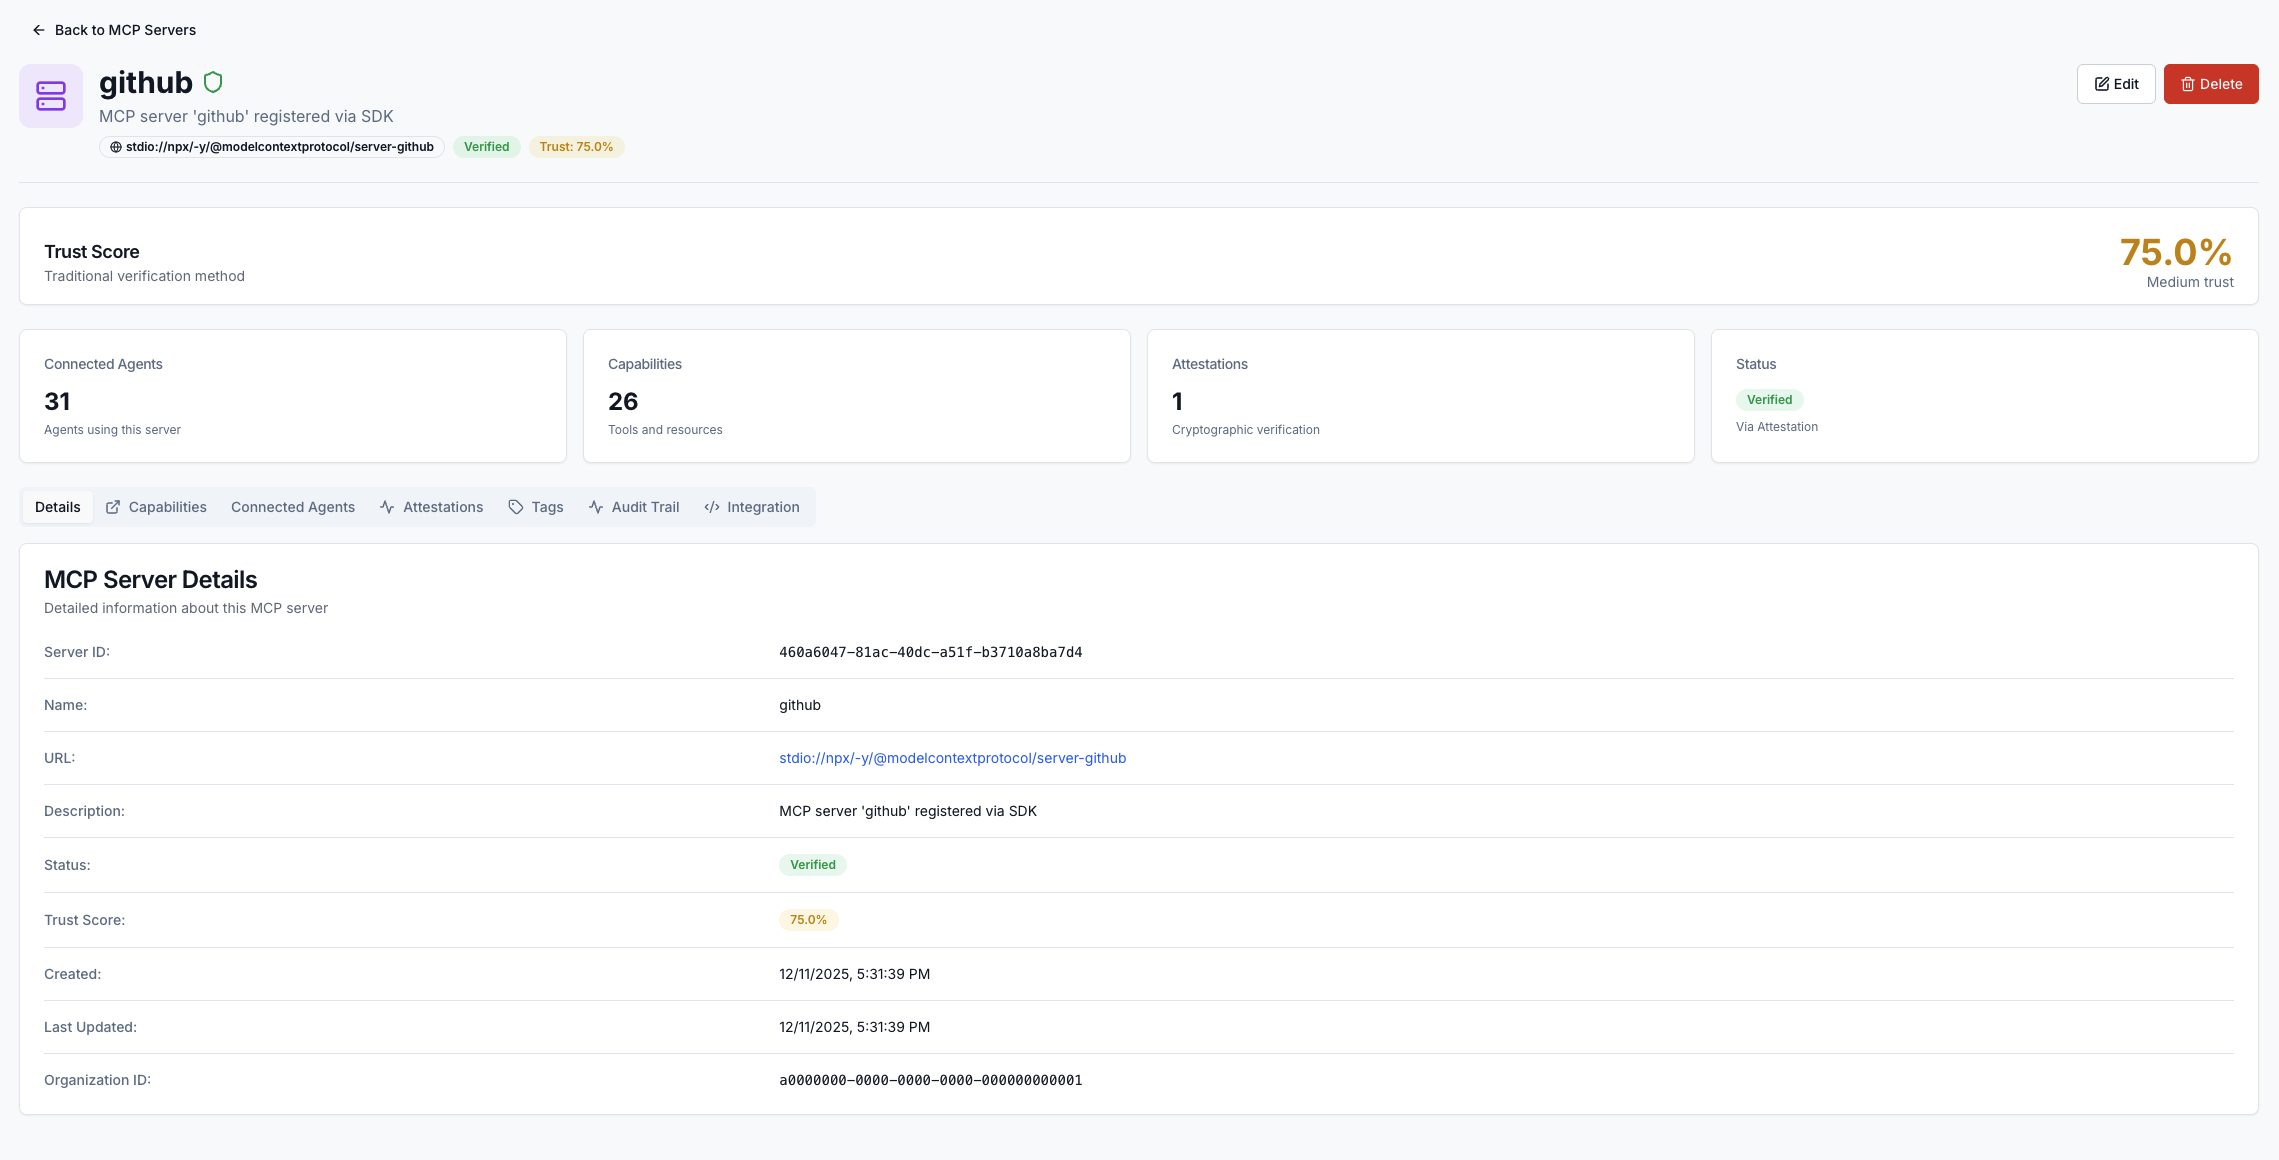
Task: Click the Capabilities tab external-link icon
Action: tap(113, 507)
